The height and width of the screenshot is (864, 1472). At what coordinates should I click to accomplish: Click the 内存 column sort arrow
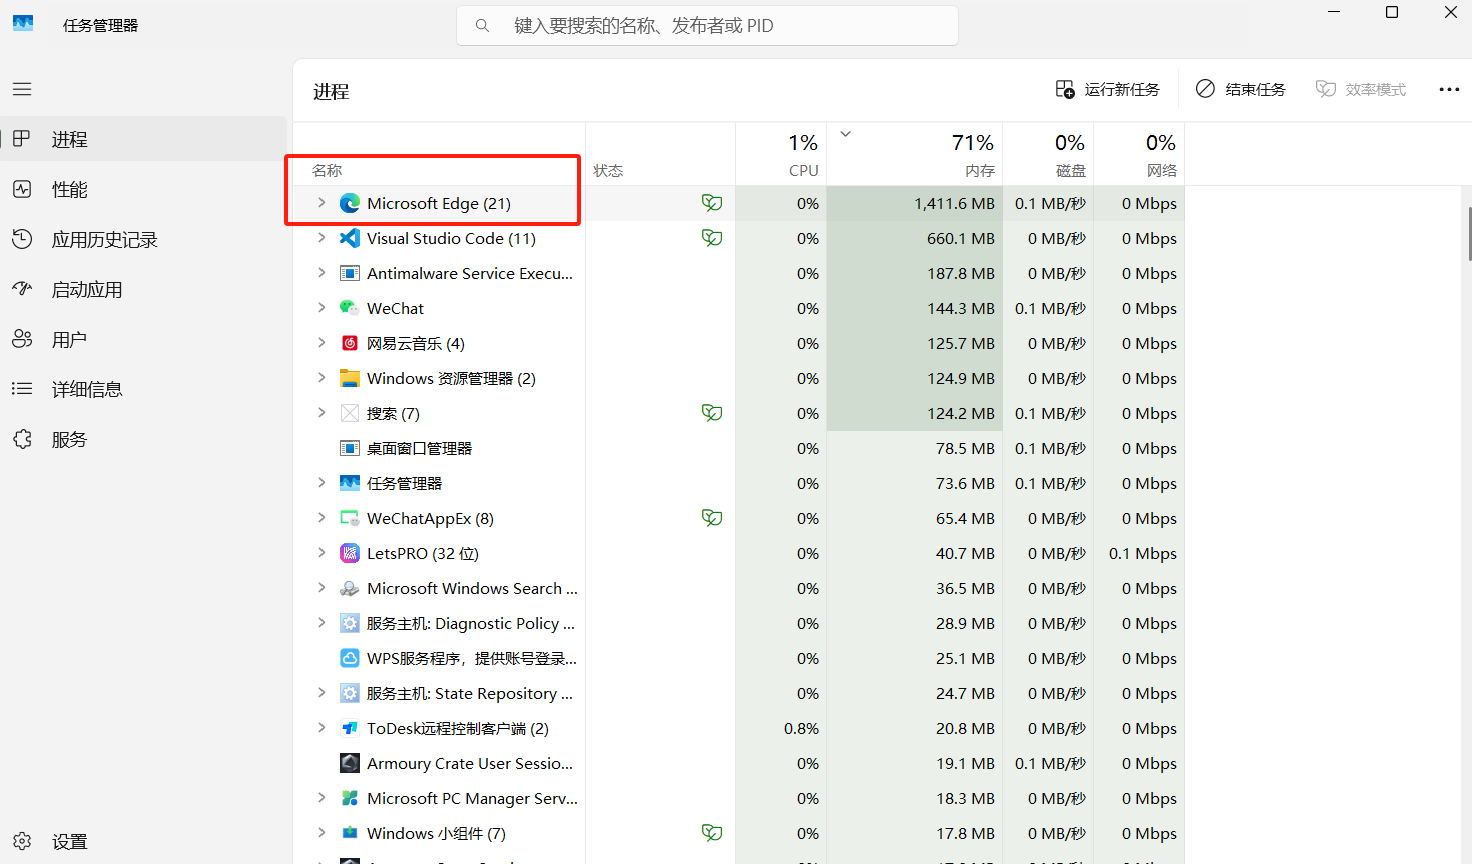pyautogui.click(x=845, y=133)
